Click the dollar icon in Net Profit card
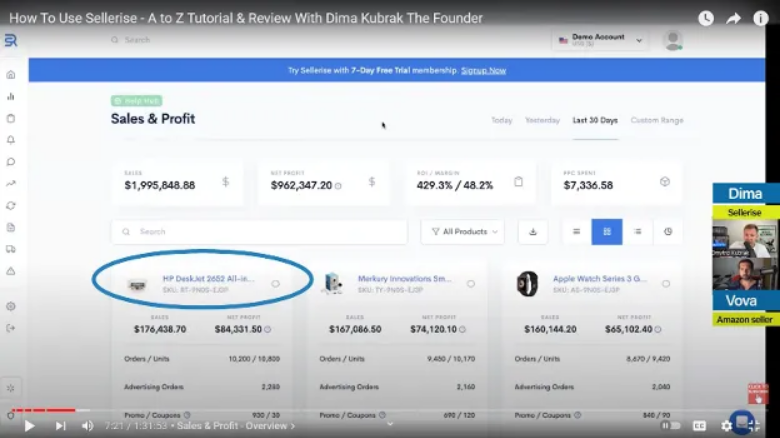Screen dimensions: 780x438 pyautogui.click(x=372, y=182)
